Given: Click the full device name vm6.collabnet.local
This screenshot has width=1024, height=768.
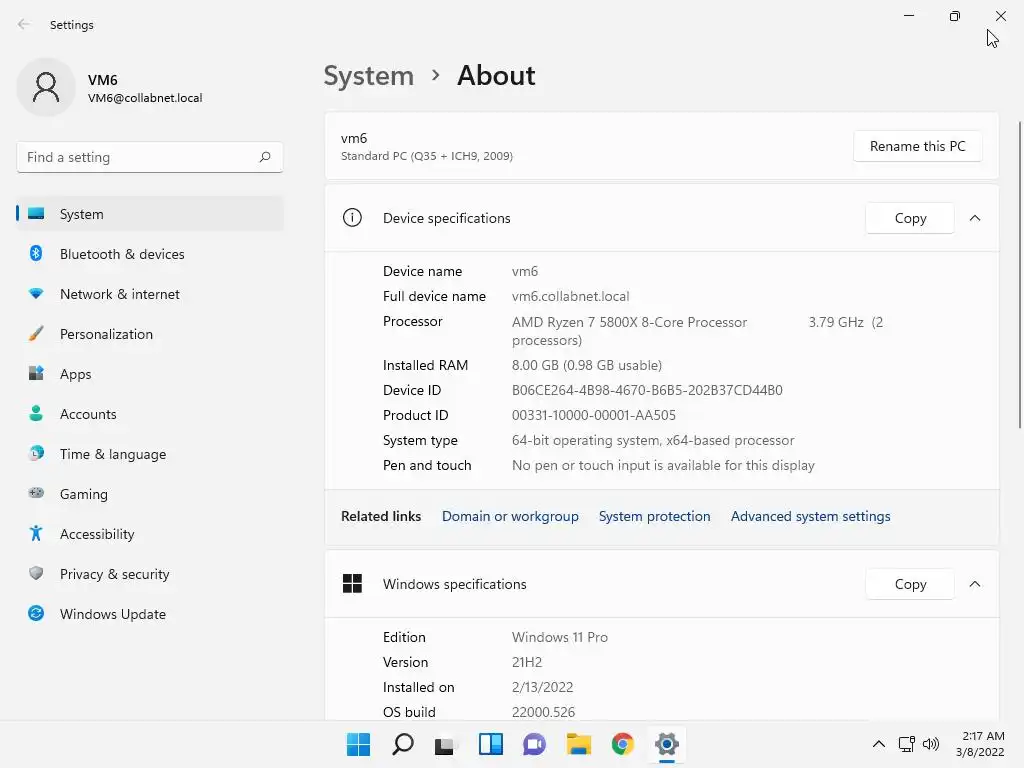Looking at the screenshot, I should coord(570,296).
